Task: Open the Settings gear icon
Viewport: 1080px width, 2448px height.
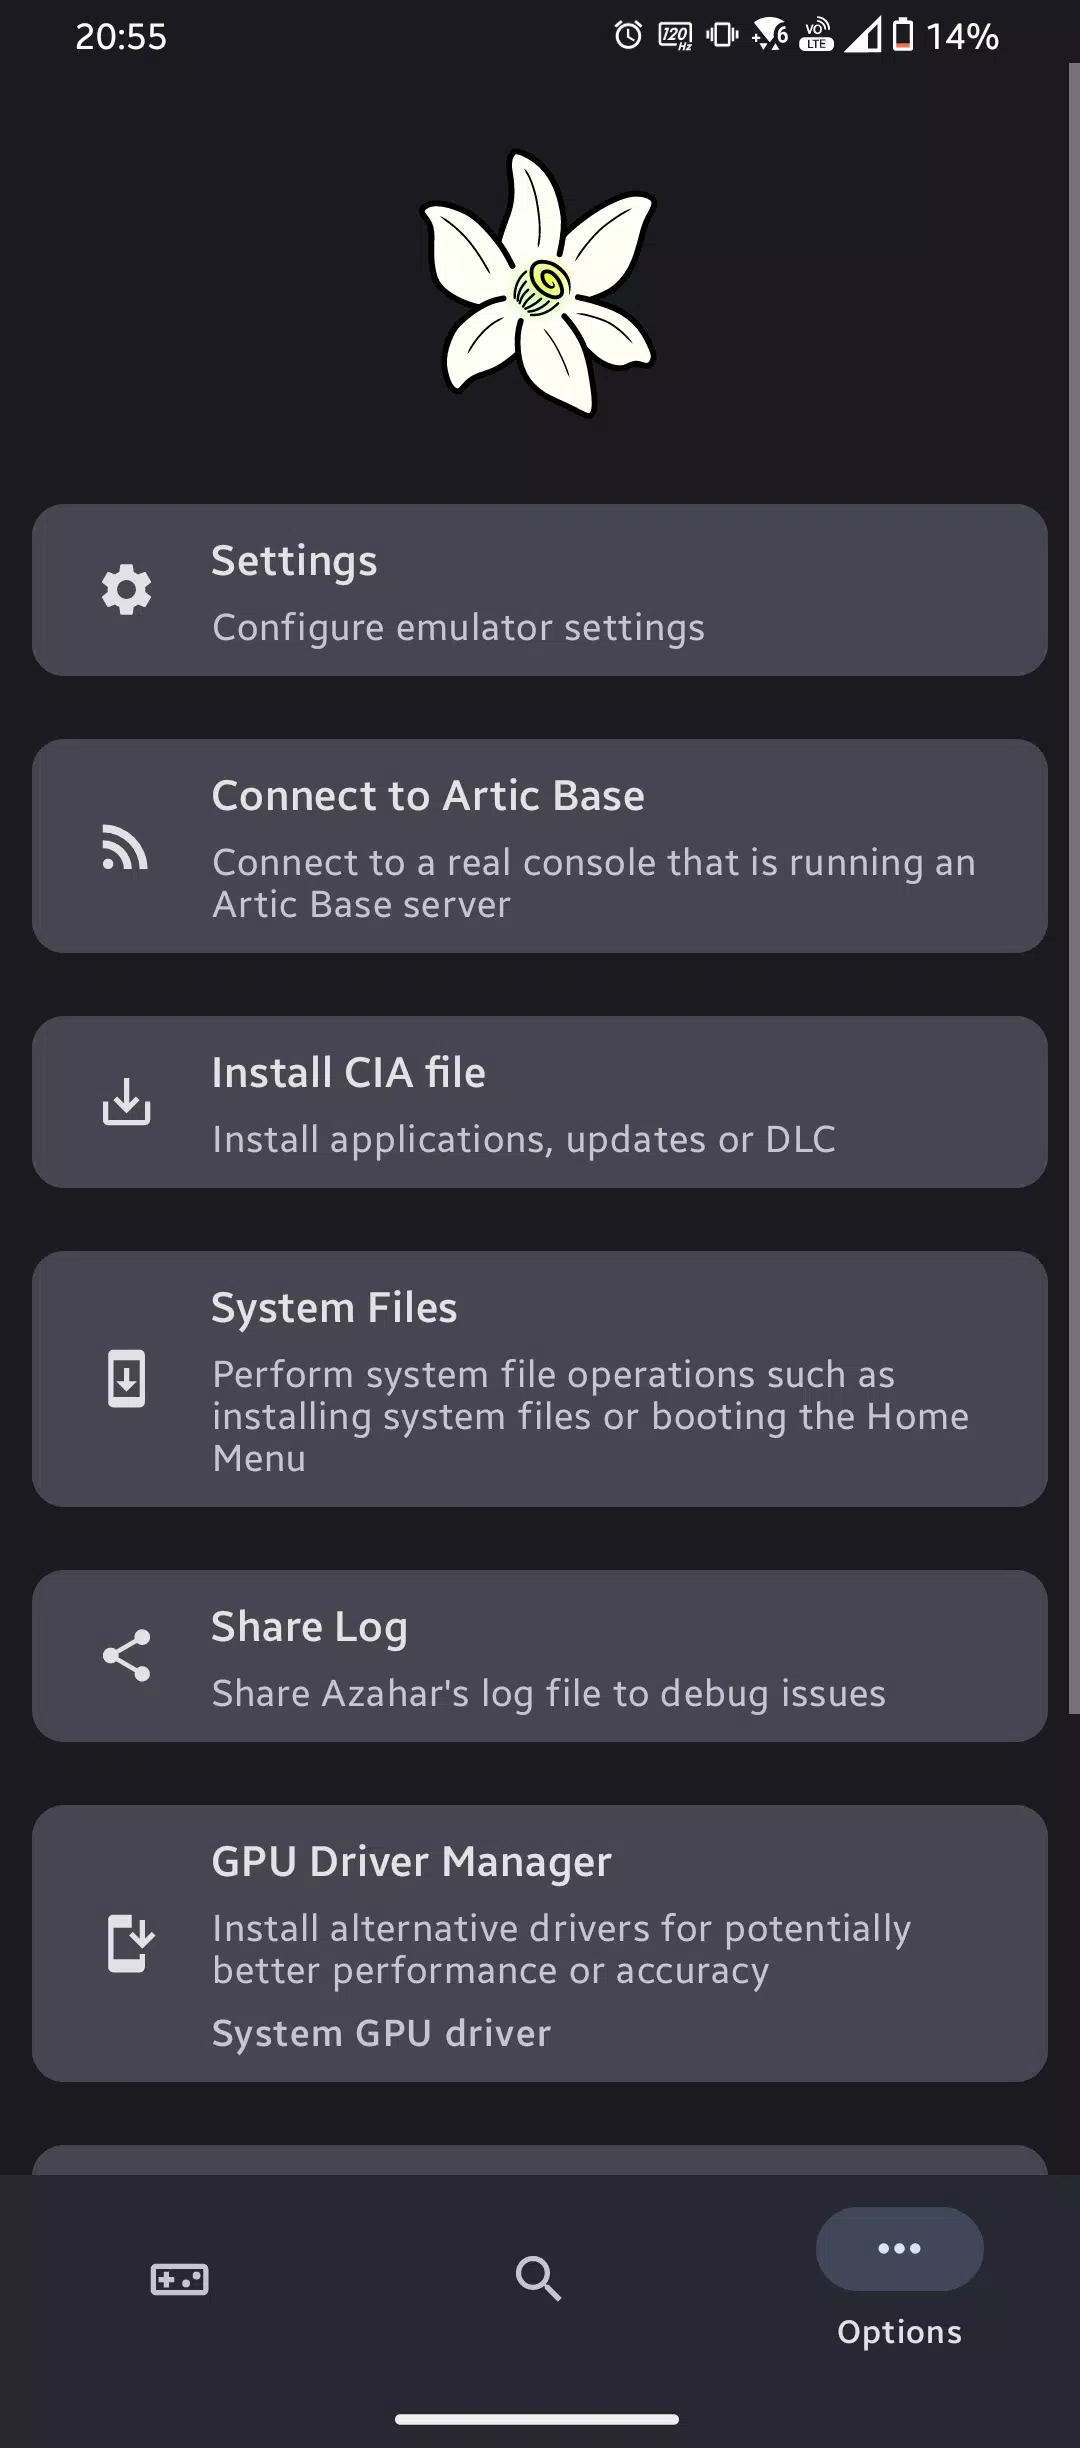Action: (x=125, y=589)
